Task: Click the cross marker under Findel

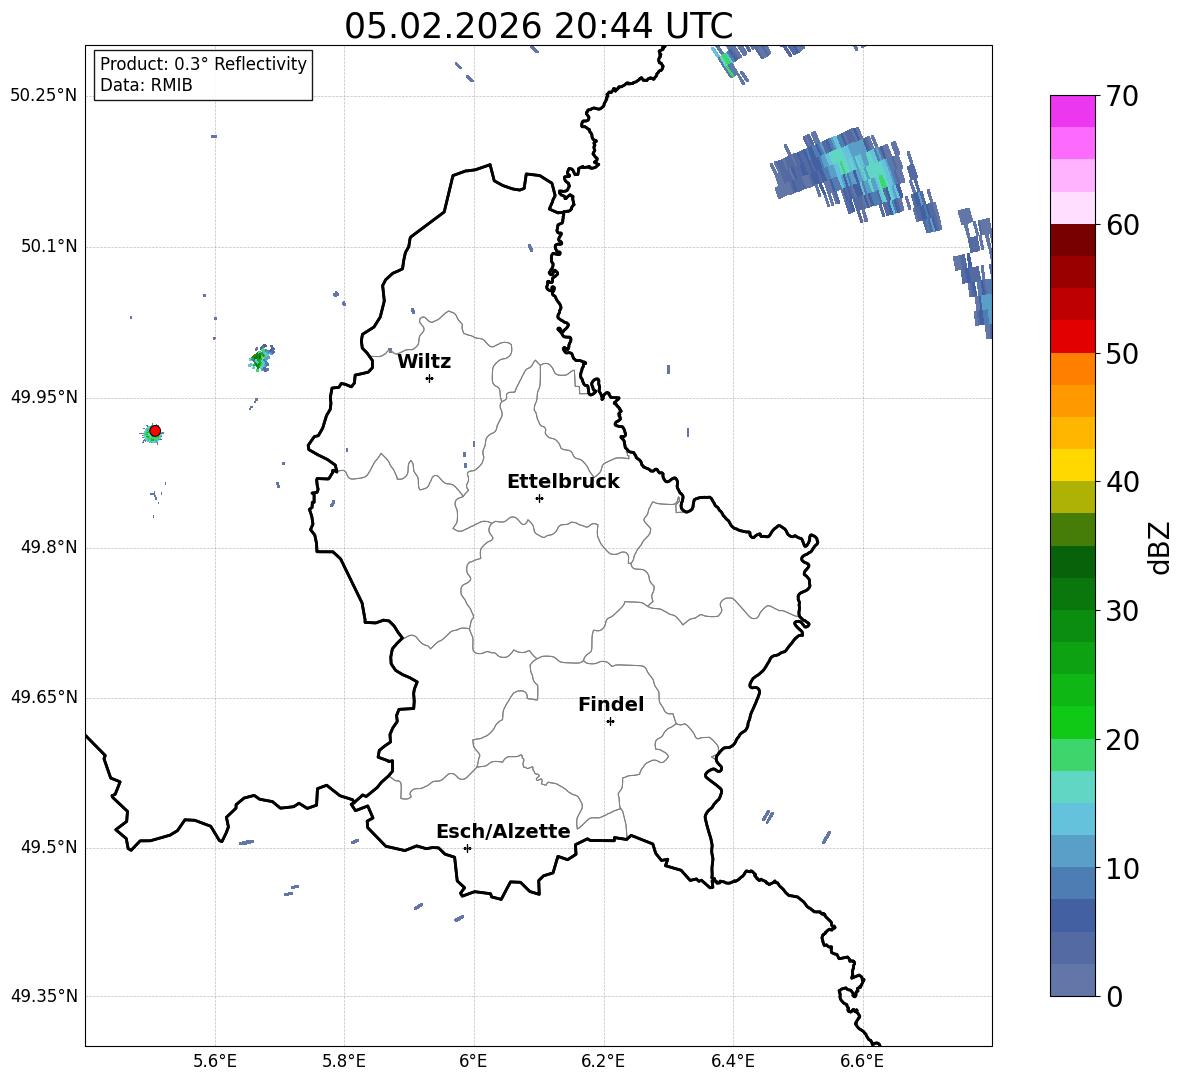Action: coord(610,721)
